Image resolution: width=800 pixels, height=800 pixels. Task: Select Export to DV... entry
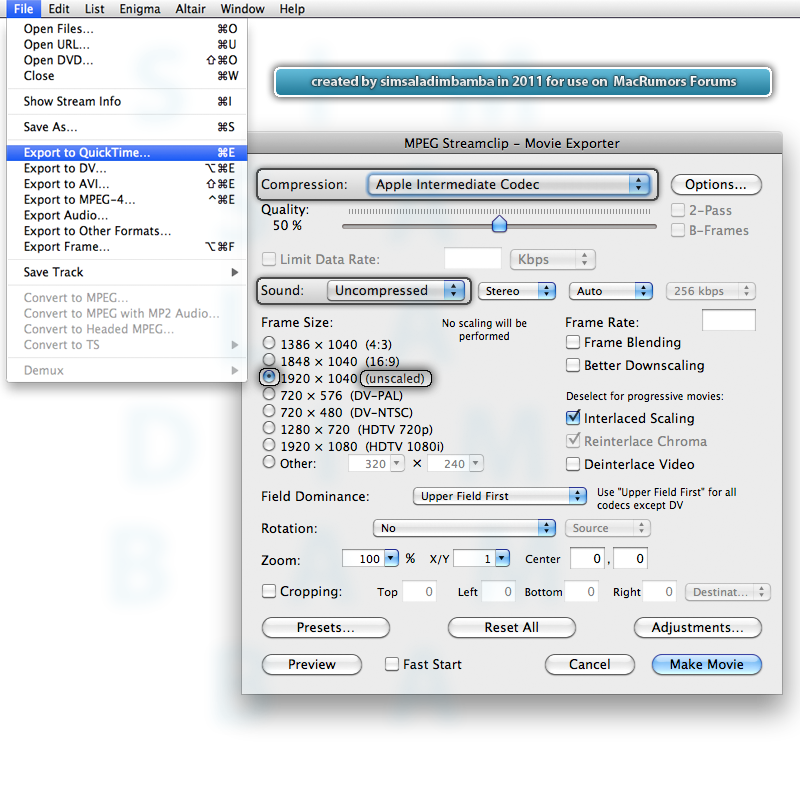[x=127, y=168]
